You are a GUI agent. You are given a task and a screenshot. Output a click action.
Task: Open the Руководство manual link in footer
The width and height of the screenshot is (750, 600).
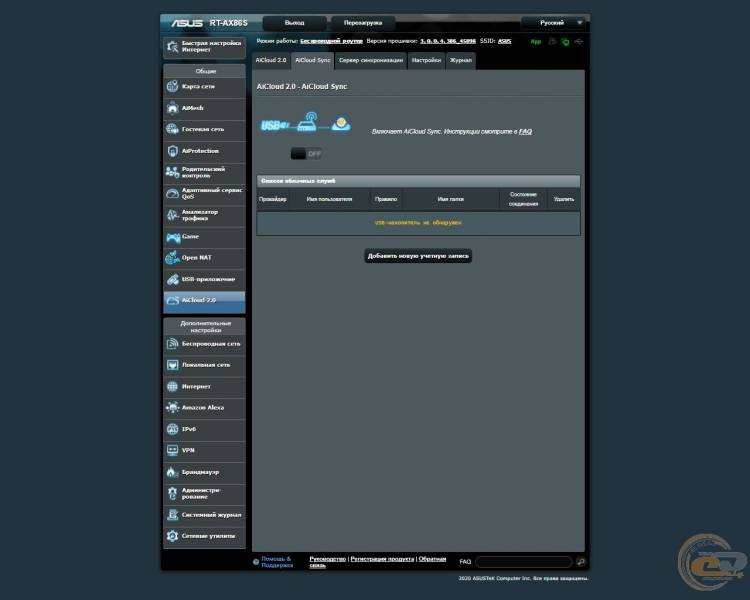[328, 559]
